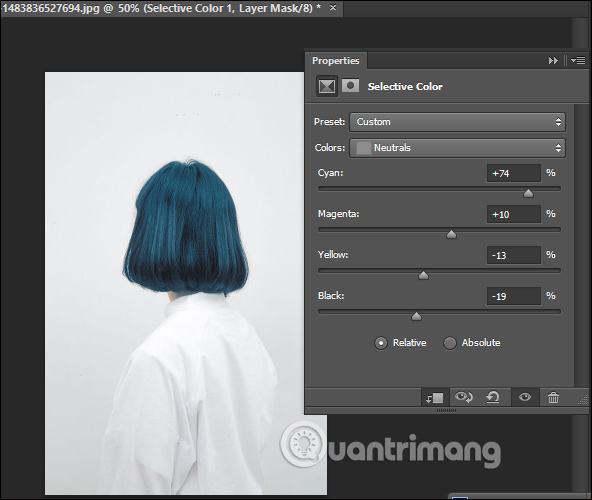Screen dimensions: 592x500
Task: Click the Cyan slider handle
Action: pyautogui.click(x=528, y=194)
